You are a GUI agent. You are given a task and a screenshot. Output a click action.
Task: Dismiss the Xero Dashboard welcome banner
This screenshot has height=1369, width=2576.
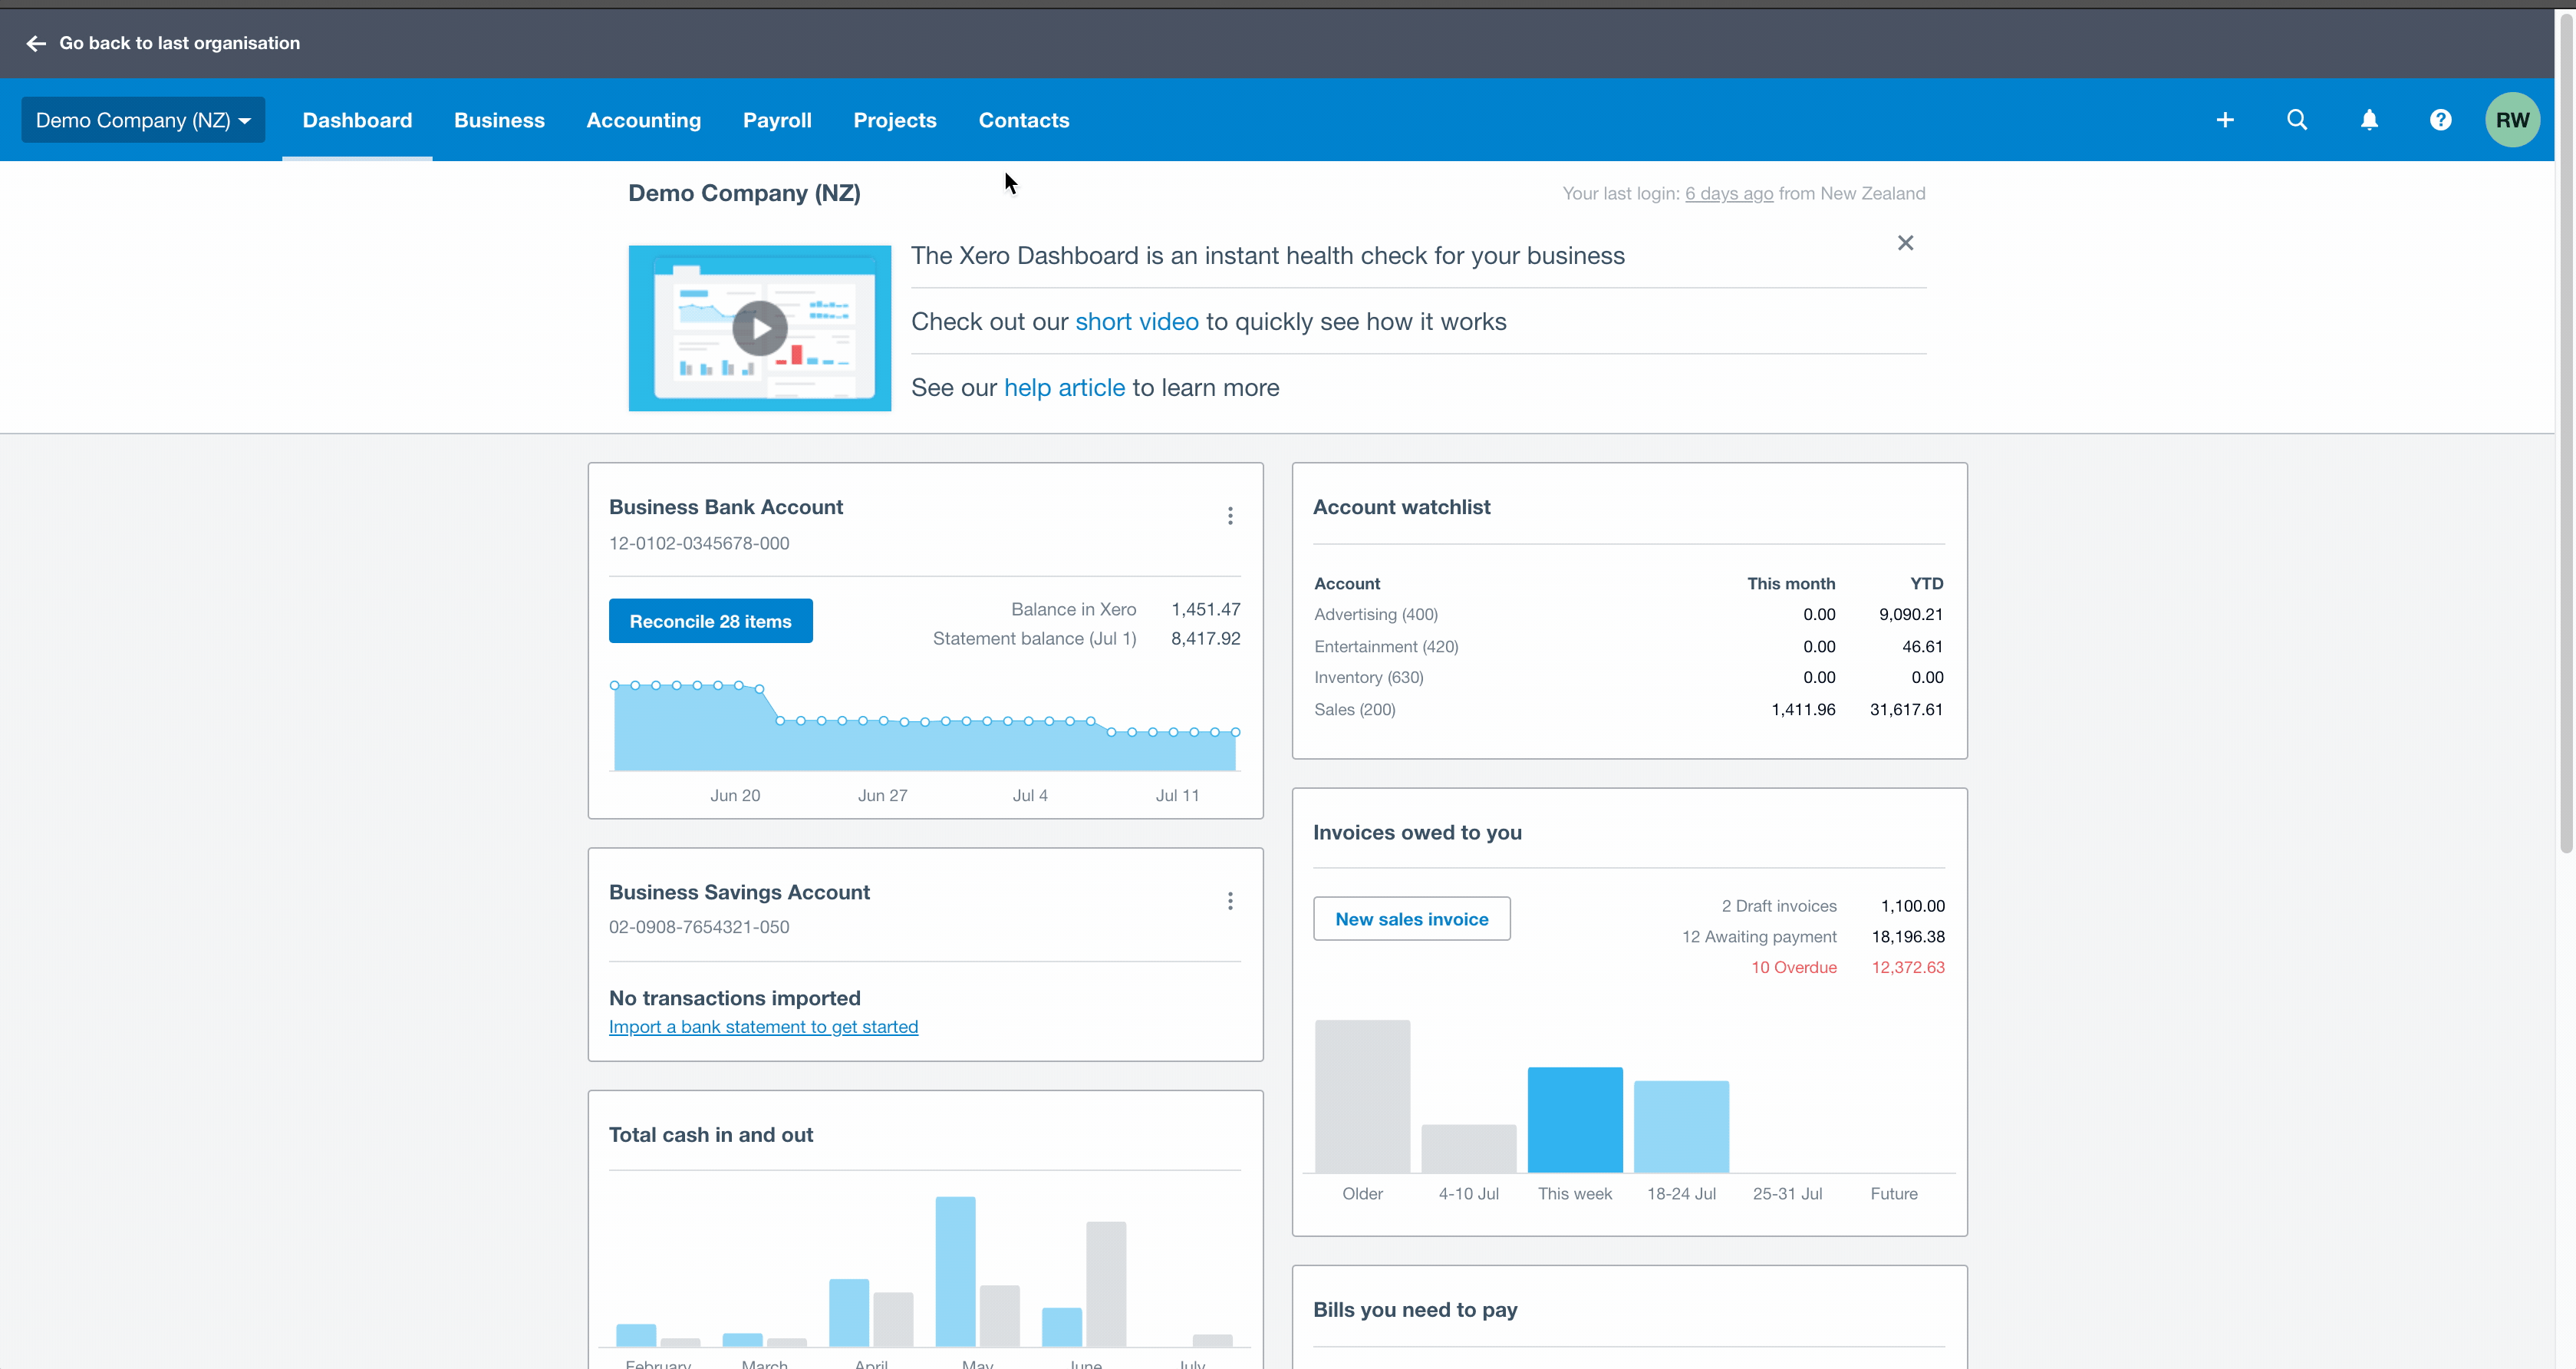1906,243
